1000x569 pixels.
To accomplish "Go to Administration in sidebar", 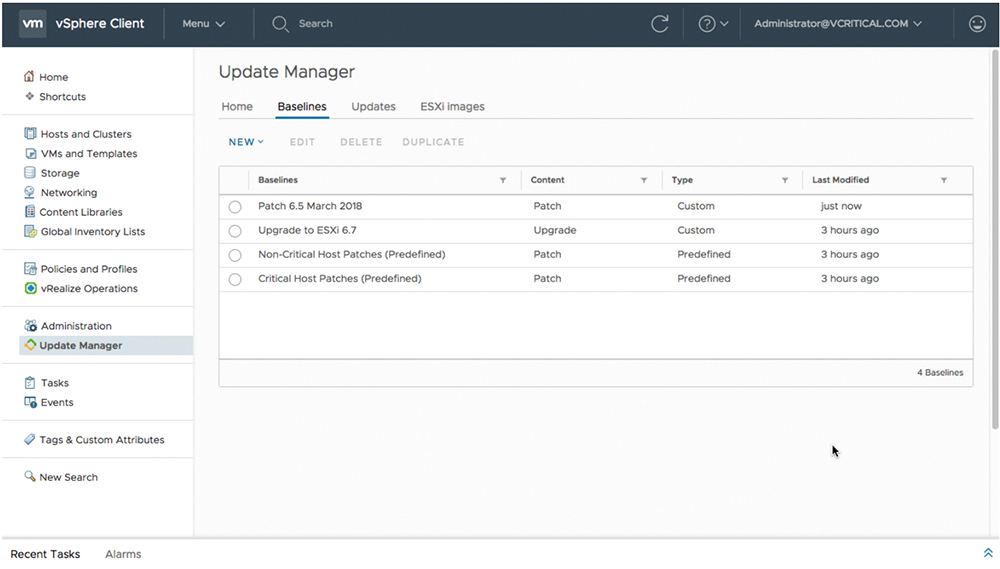I will (76, 326).
